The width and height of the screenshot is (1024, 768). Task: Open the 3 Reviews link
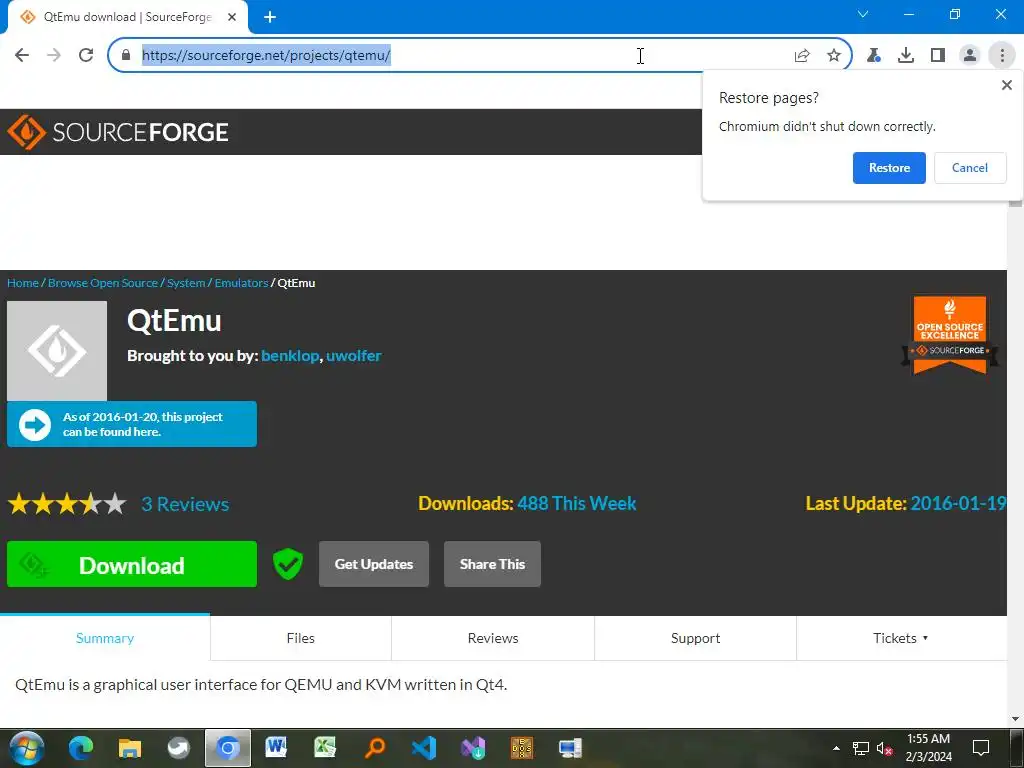[x=185, y=504]
